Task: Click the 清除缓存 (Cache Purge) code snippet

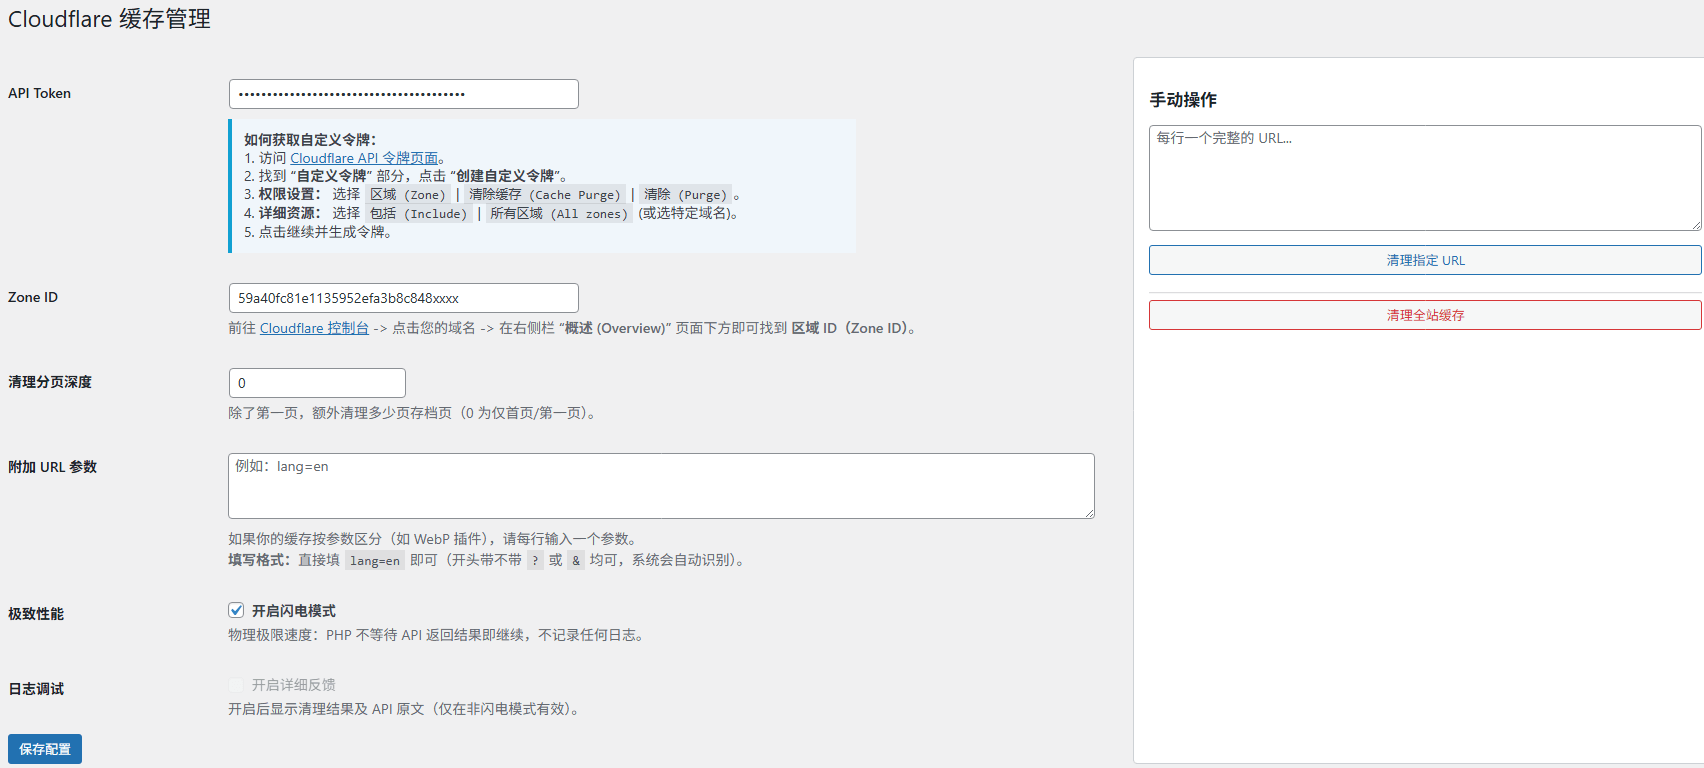Action: coord(545,195)
